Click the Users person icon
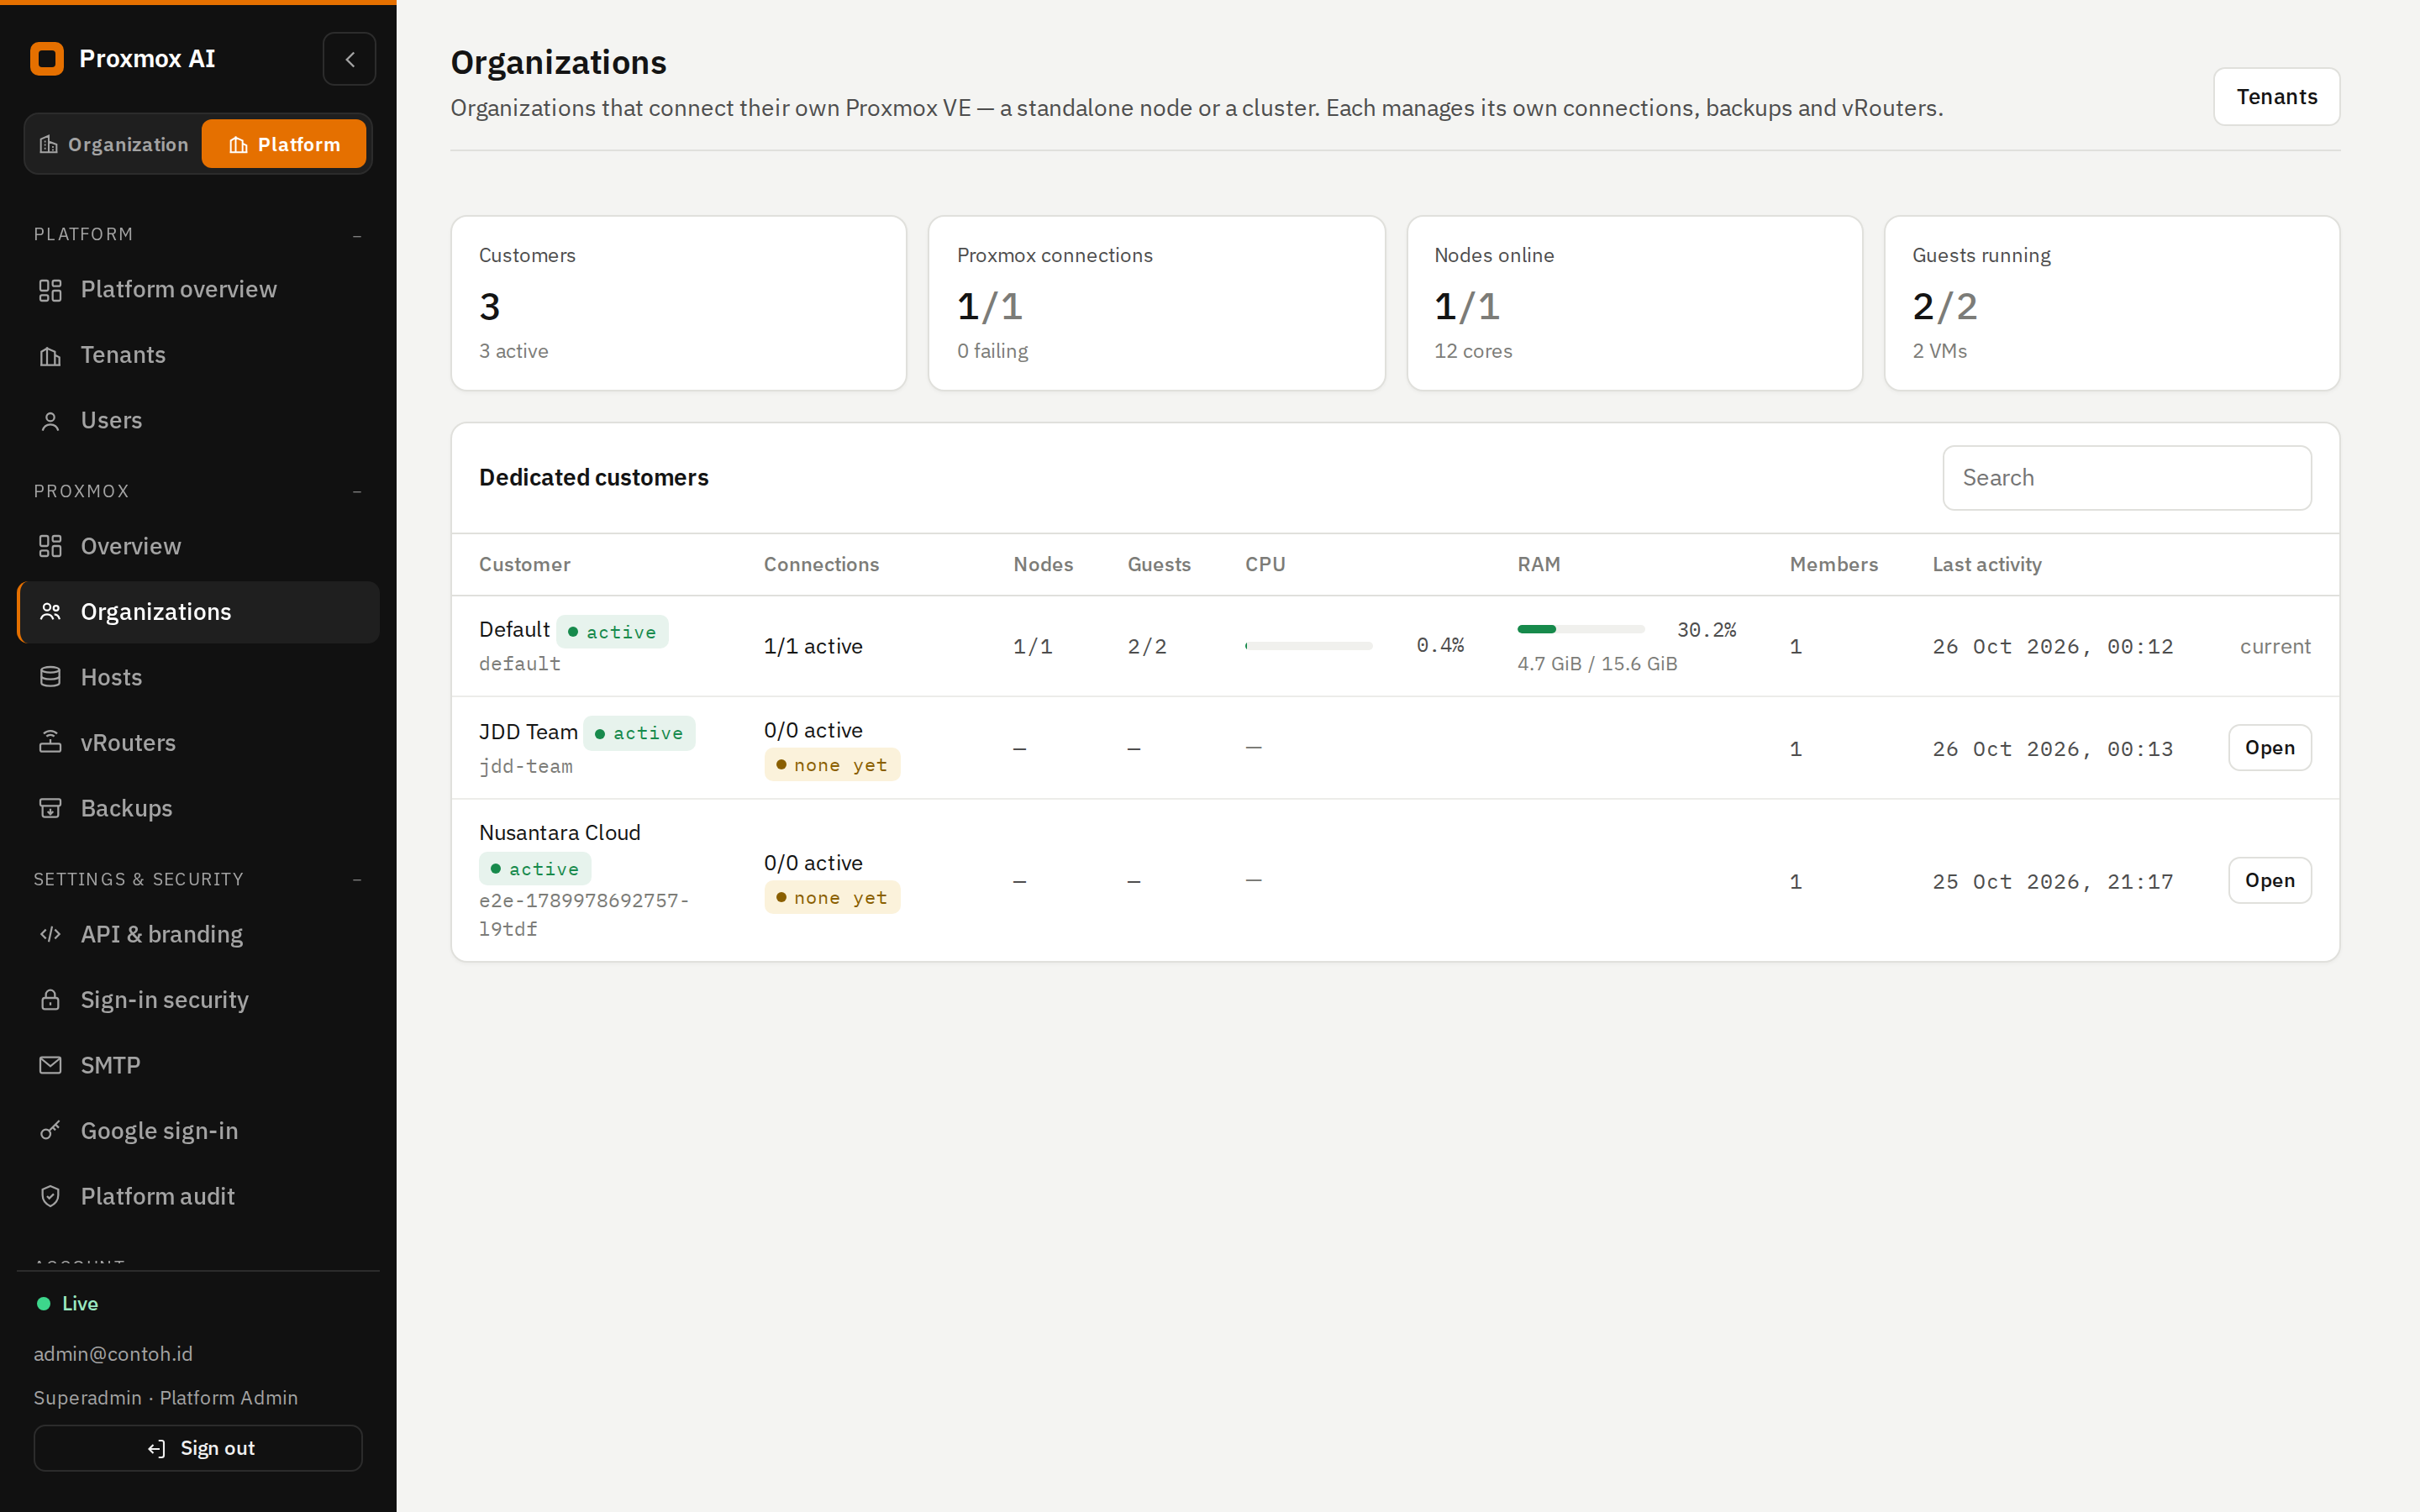The image size is (2420, 1512). (x=50, y=421)
